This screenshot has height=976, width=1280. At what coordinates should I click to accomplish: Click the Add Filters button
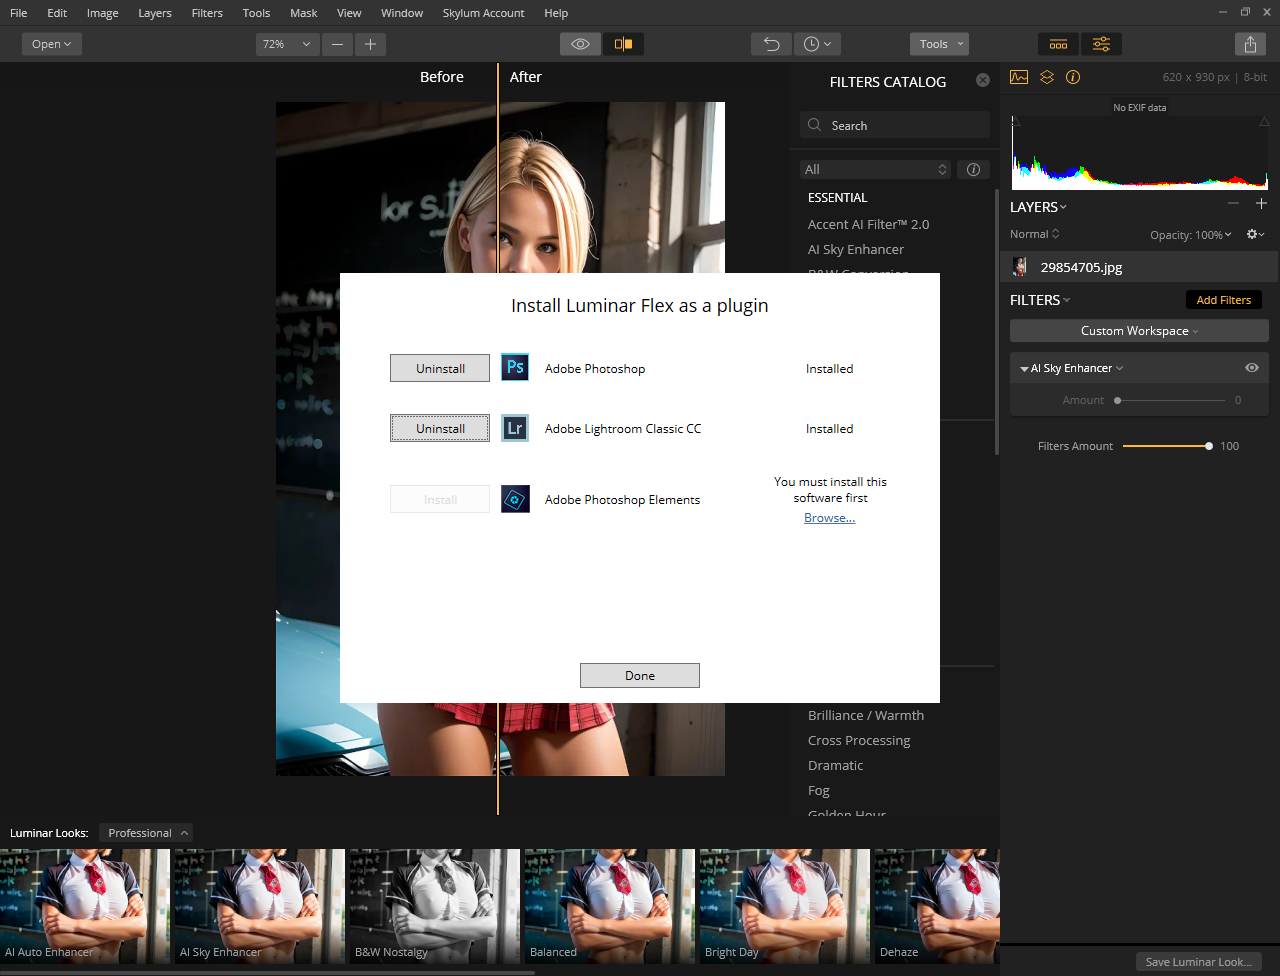point(1223,300)
